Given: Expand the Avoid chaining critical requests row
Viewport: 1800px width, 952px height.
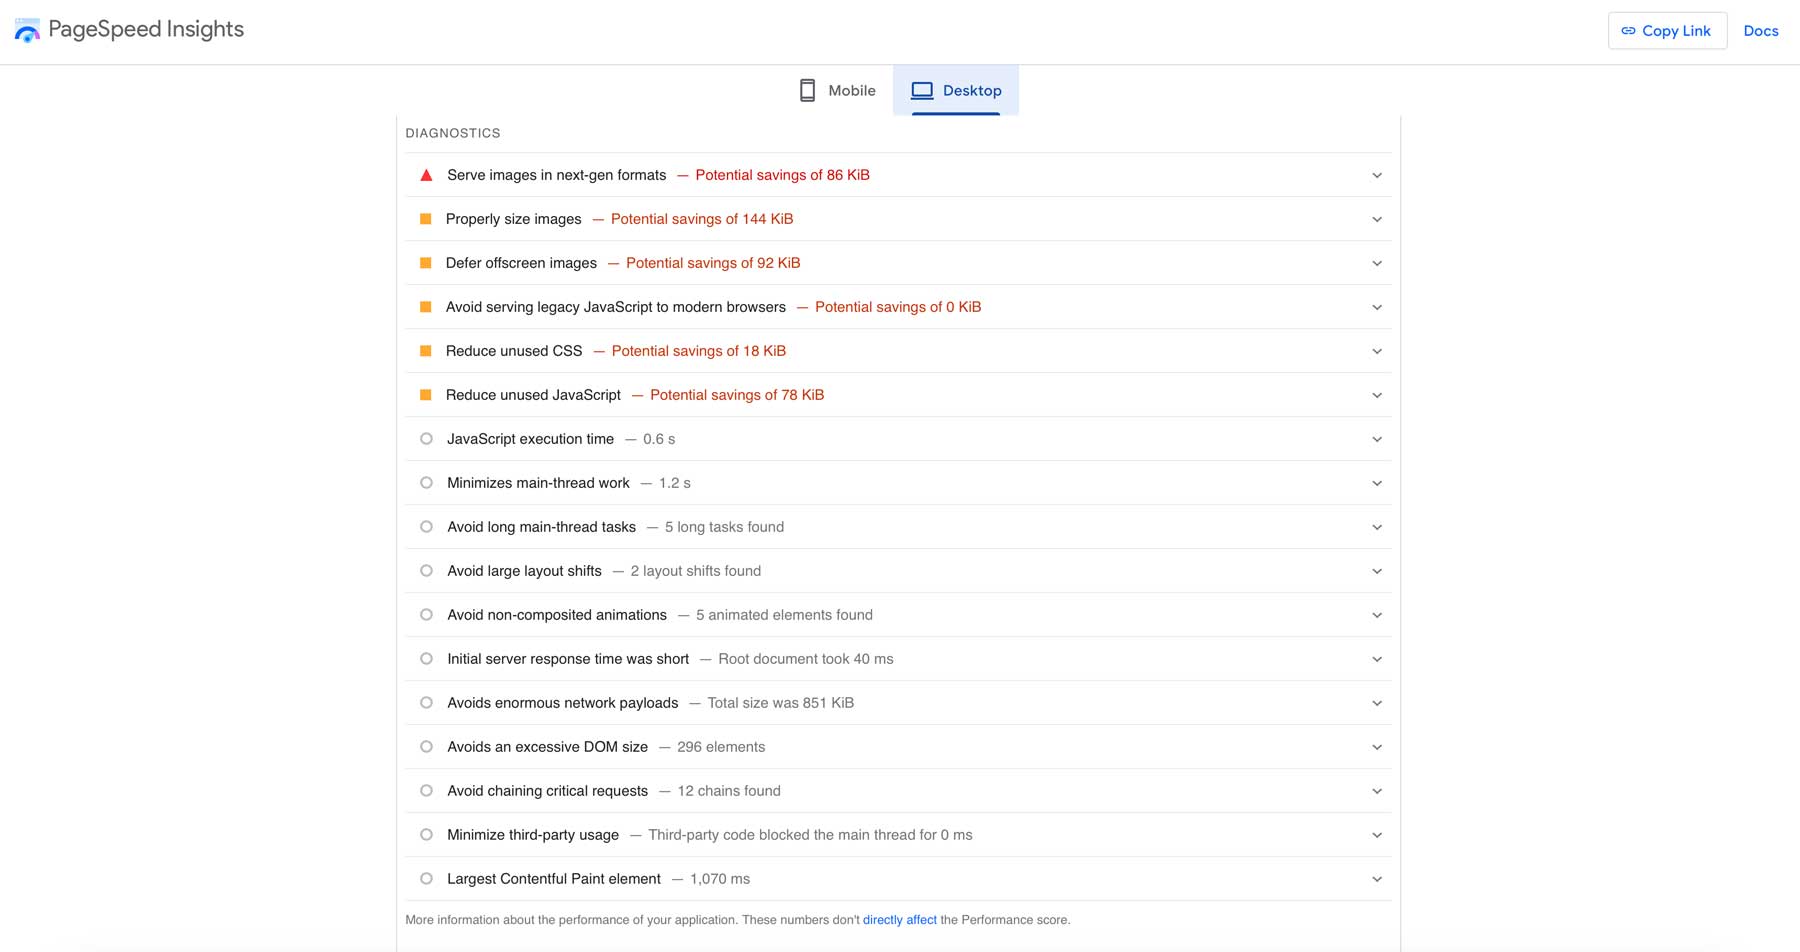Looking at the screenshot, I should 1377,790.
